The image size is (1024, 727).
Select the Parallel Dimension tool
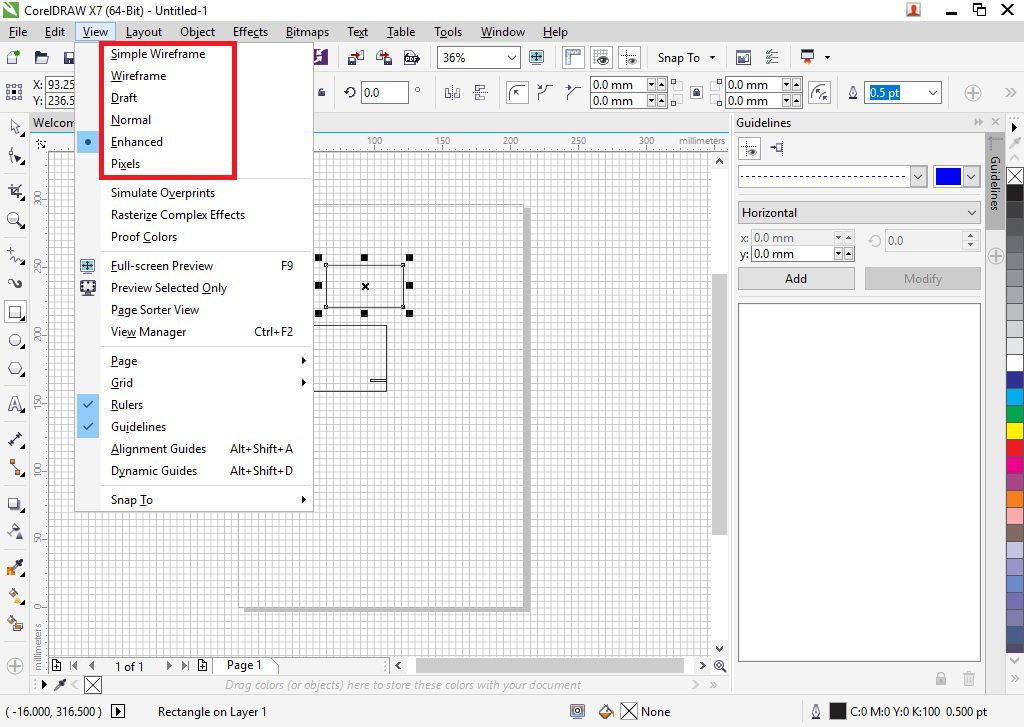(15, 439)
